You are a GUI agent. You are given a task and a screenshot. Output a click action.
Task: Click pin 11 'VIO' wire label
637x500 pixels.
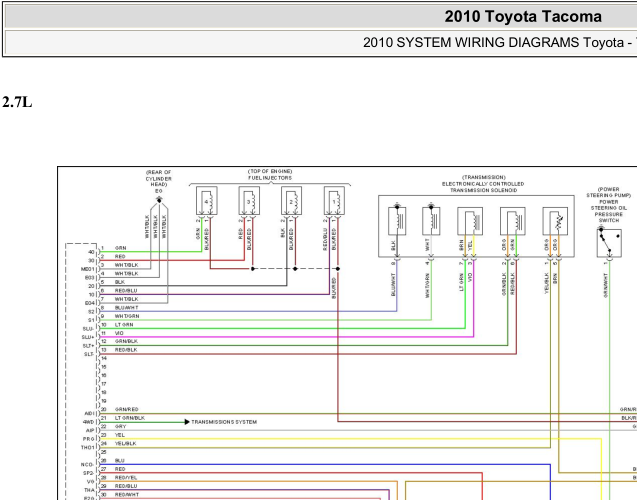click(x=119, y=333)
